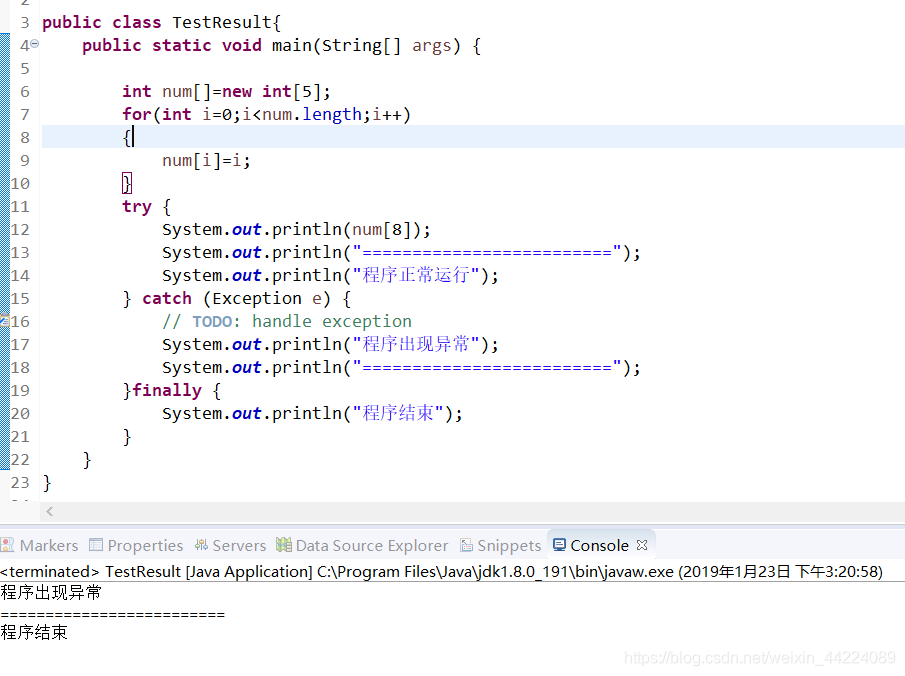
Task: Click the Properties tab icon
Action: coord(96,544)
